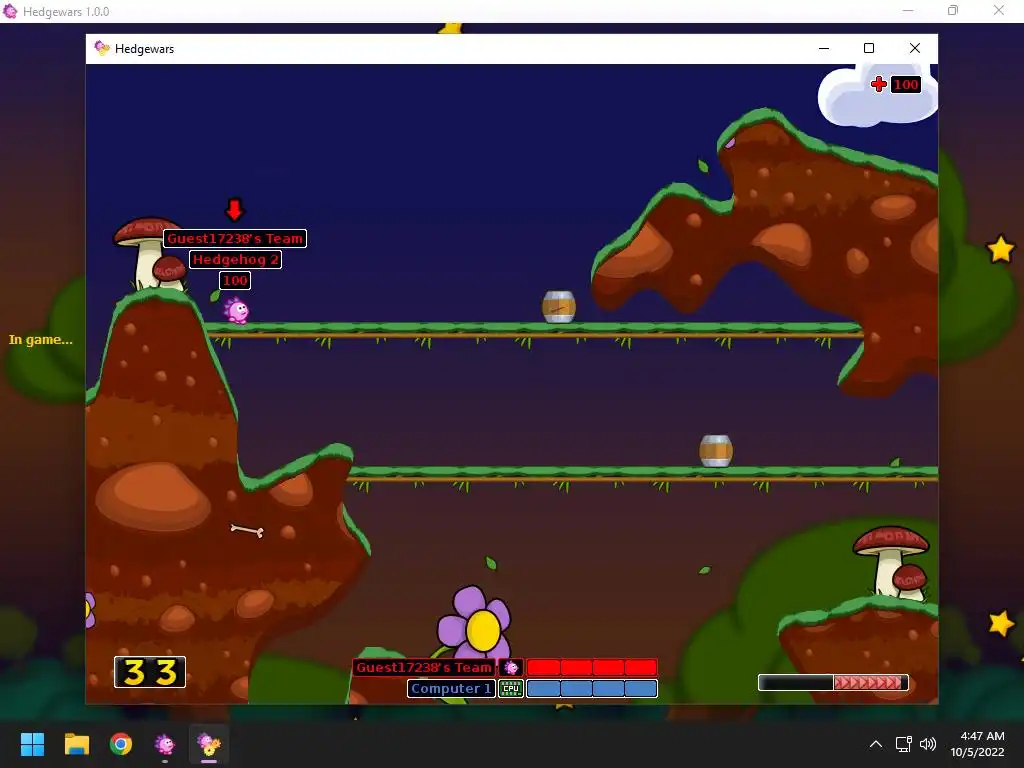Maximize the inner Hedgewars game window
This screenshot has height=768, width=1024.
point(869,48)
